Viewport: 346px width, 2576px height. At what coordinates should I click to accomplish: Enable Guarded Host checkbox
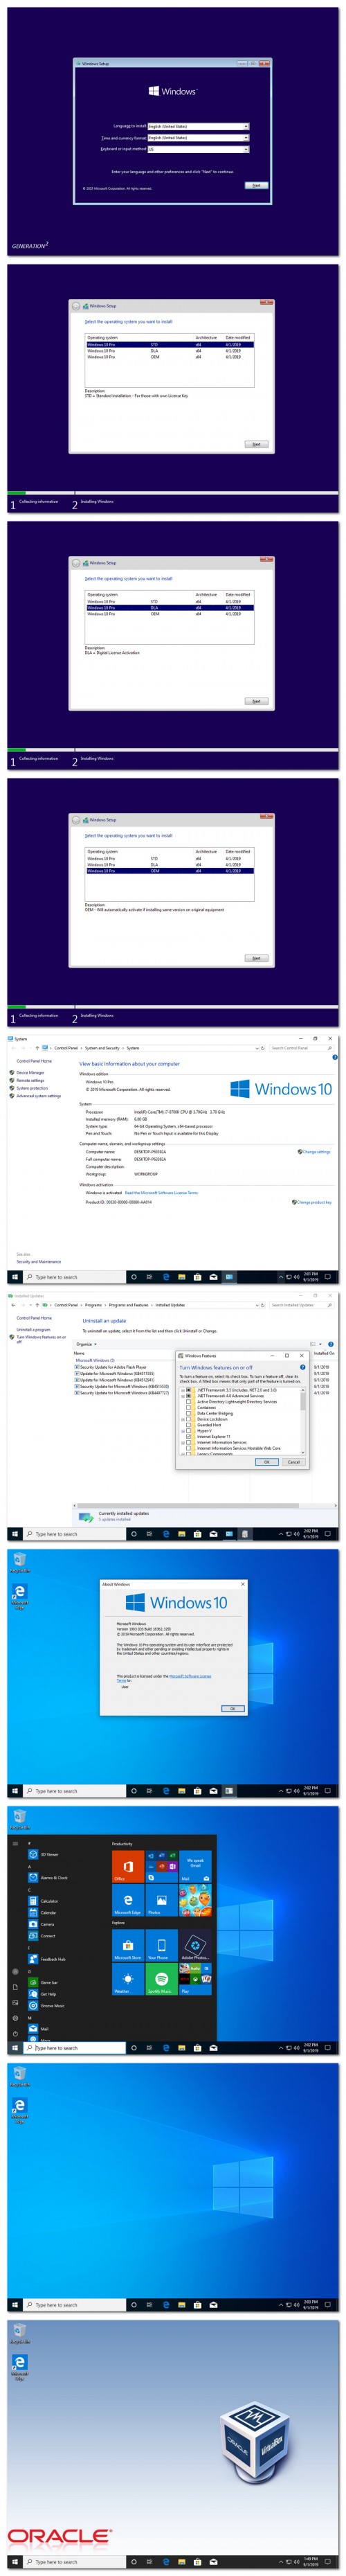tap(189, 1426)
